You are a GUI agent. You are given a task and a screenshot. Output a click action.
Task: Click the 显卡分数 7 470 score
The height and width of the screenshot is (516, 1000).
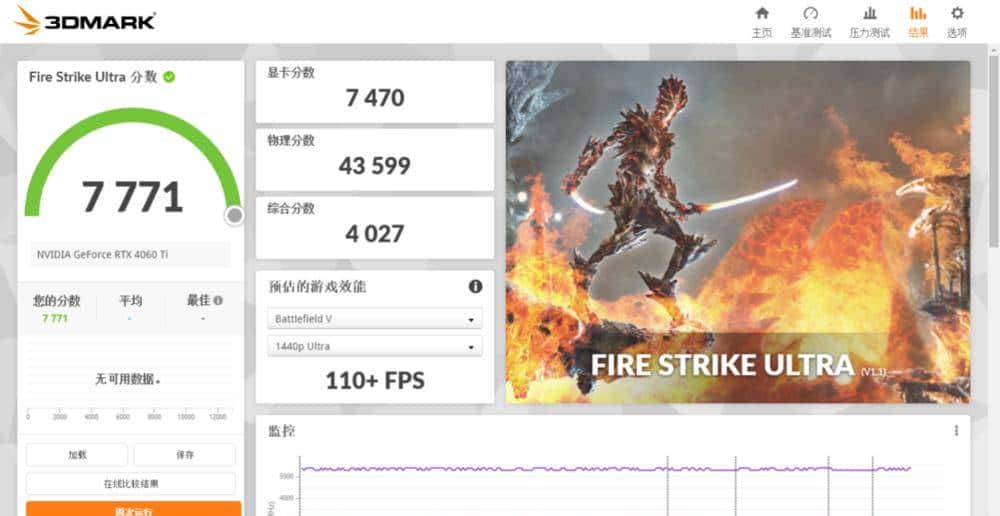click(x=375, y=98)
